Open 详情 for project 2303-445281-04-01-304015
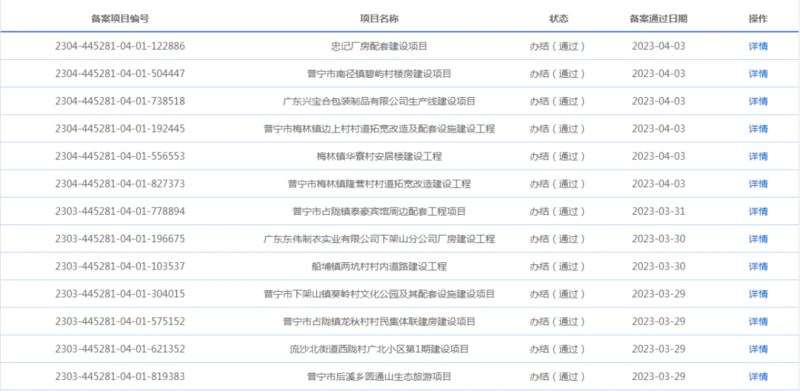This screenshot has height=391, width=800. pyautogui.click(x=758, y=294)
